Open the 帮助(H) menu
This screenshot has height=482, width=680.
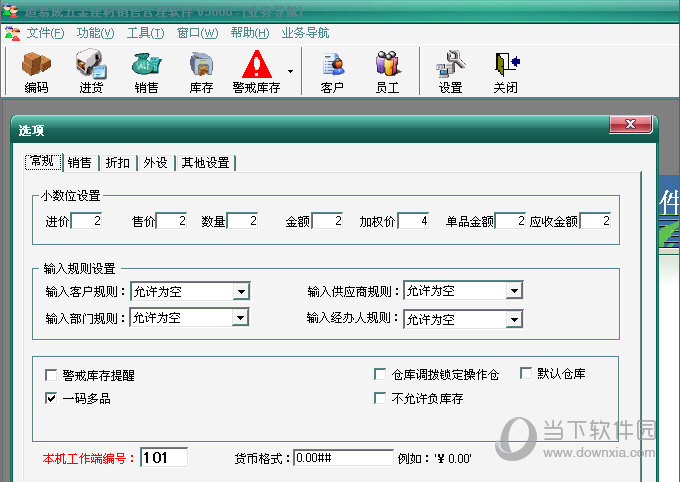250,33
